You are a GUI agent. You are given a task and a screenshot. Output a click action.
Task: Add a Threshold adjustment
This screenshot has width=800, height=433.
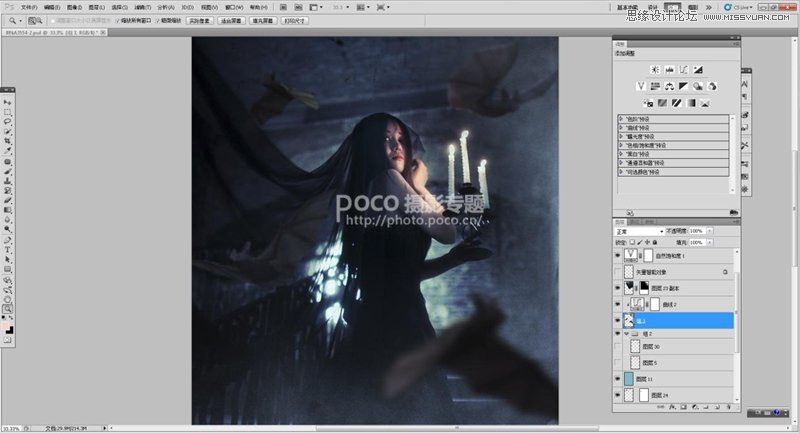pos(677,103)
